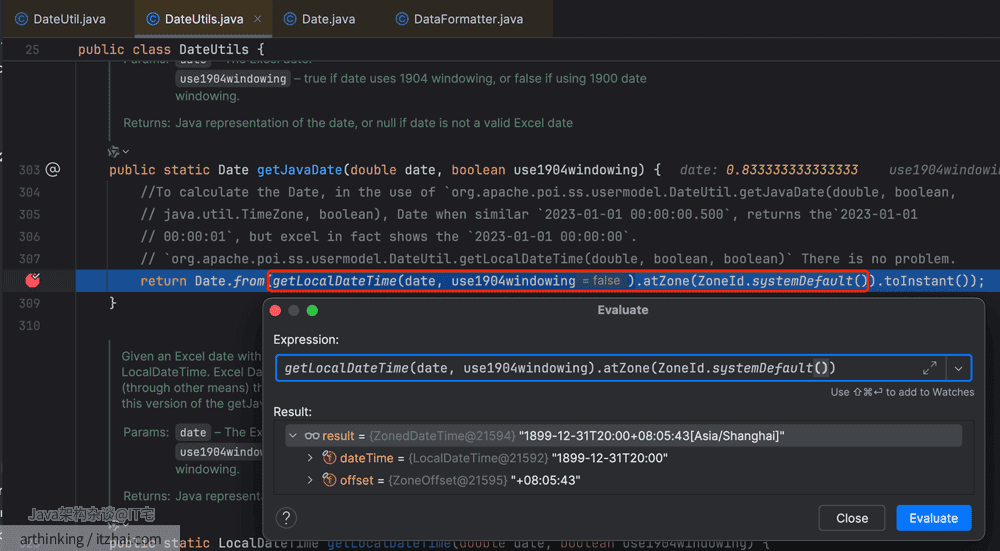1000x551 pixels.
Task: Click line number 309 in gutter
Action: 29,303
